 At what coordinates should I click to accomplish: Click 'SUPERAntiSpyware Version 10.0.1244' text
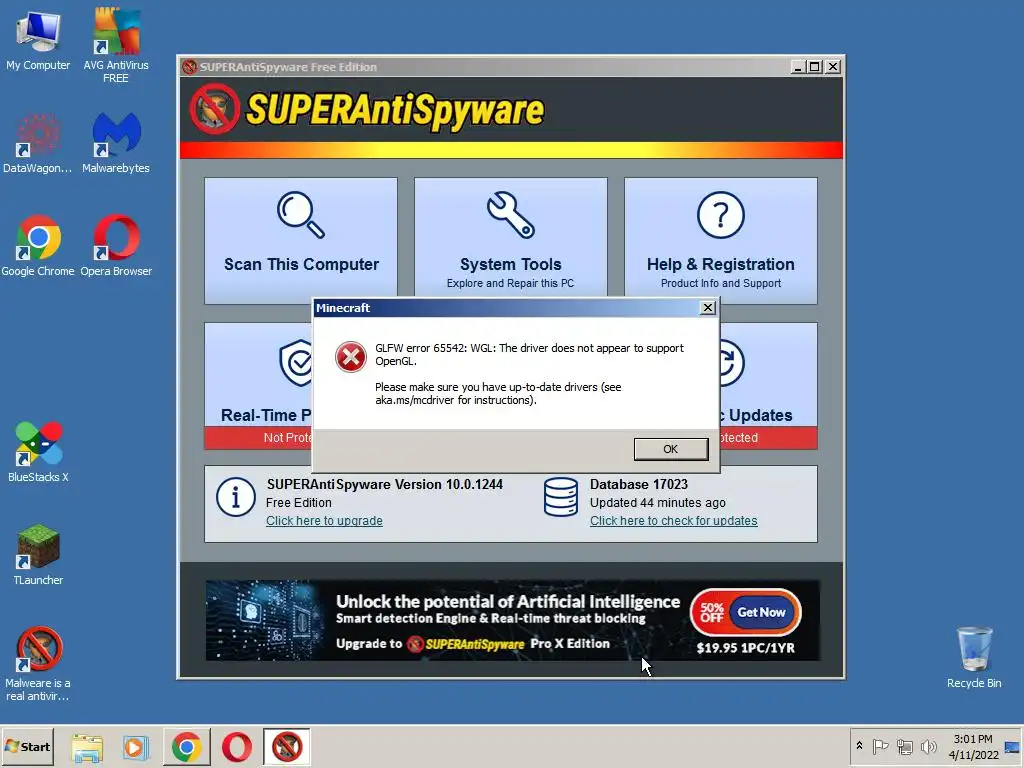(385, 484)
